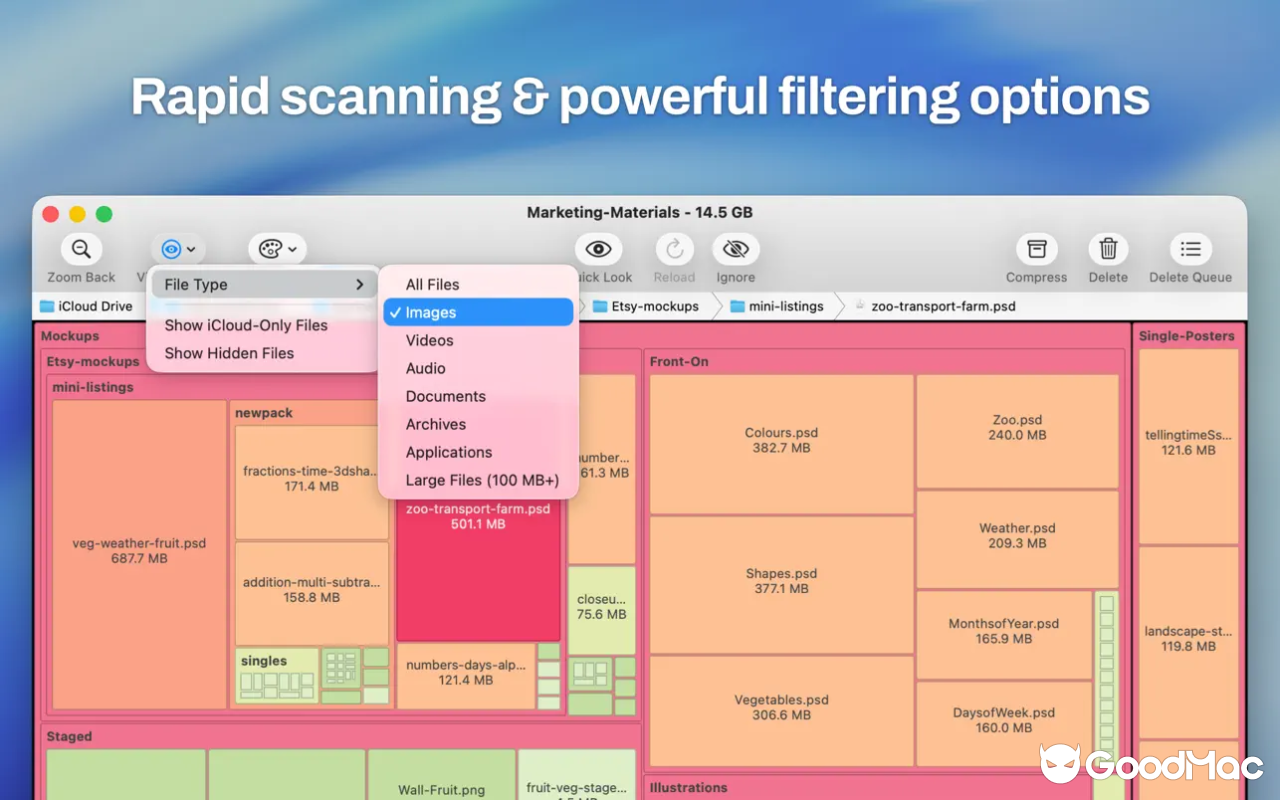Click iCloud Drive folder in path bar
The height and width of the screenshot is (800, 1280).
click(86, 306)
